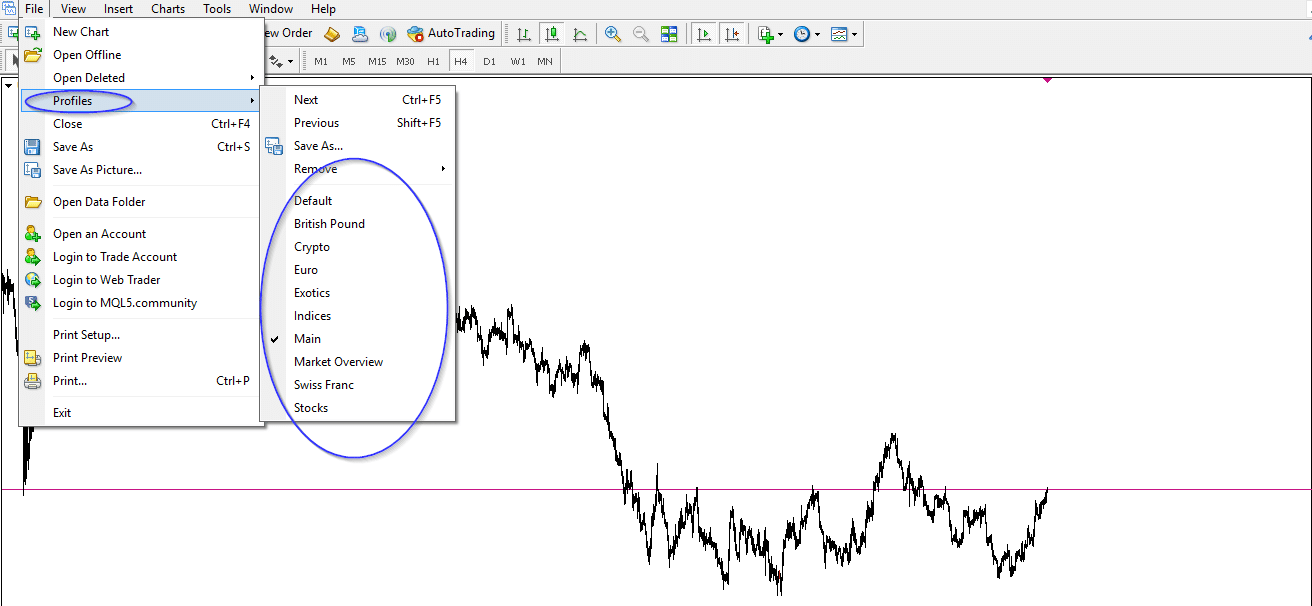Click the VPS cloud icon

click(x=360, y=34)
